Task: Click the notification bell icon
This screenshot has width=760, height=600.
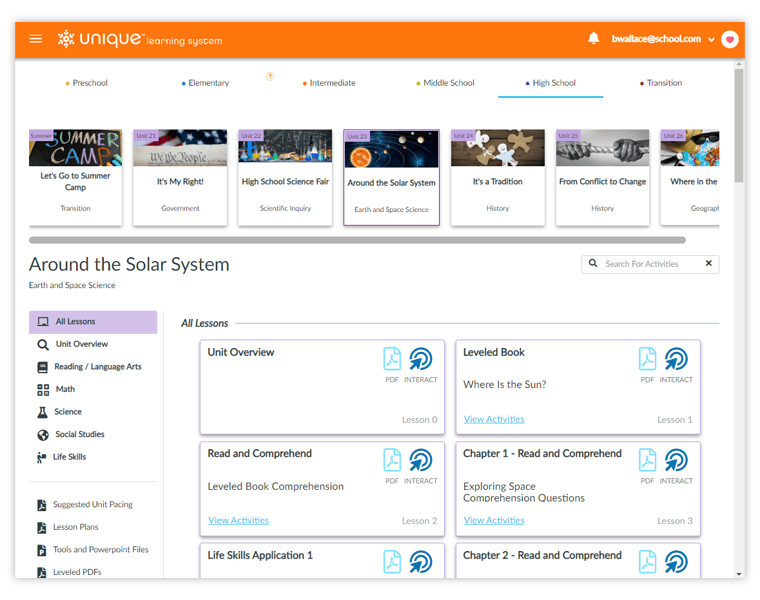Action: click(594, 39)
